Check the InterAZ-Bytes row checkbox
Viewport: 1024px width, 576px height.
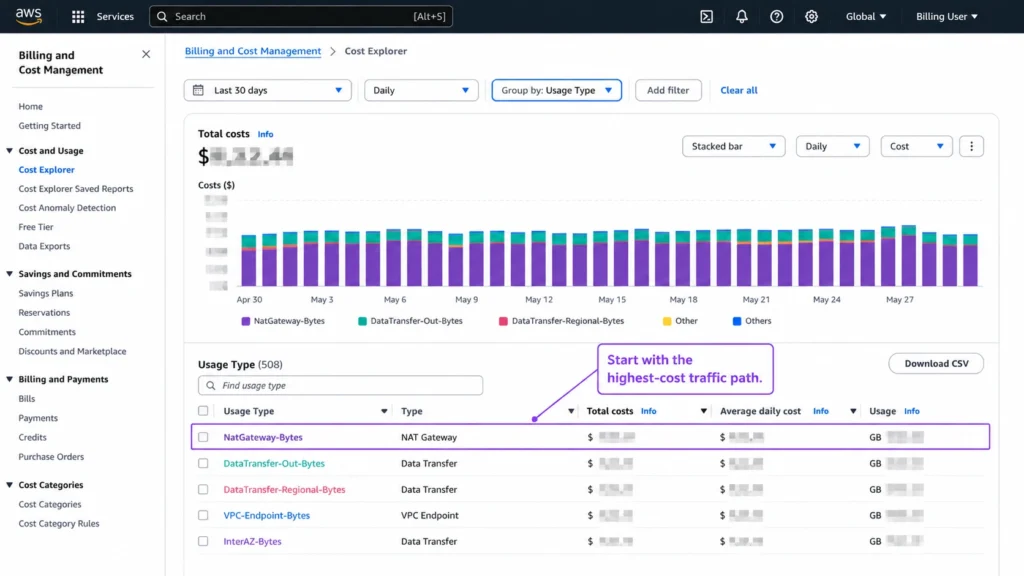203,541
